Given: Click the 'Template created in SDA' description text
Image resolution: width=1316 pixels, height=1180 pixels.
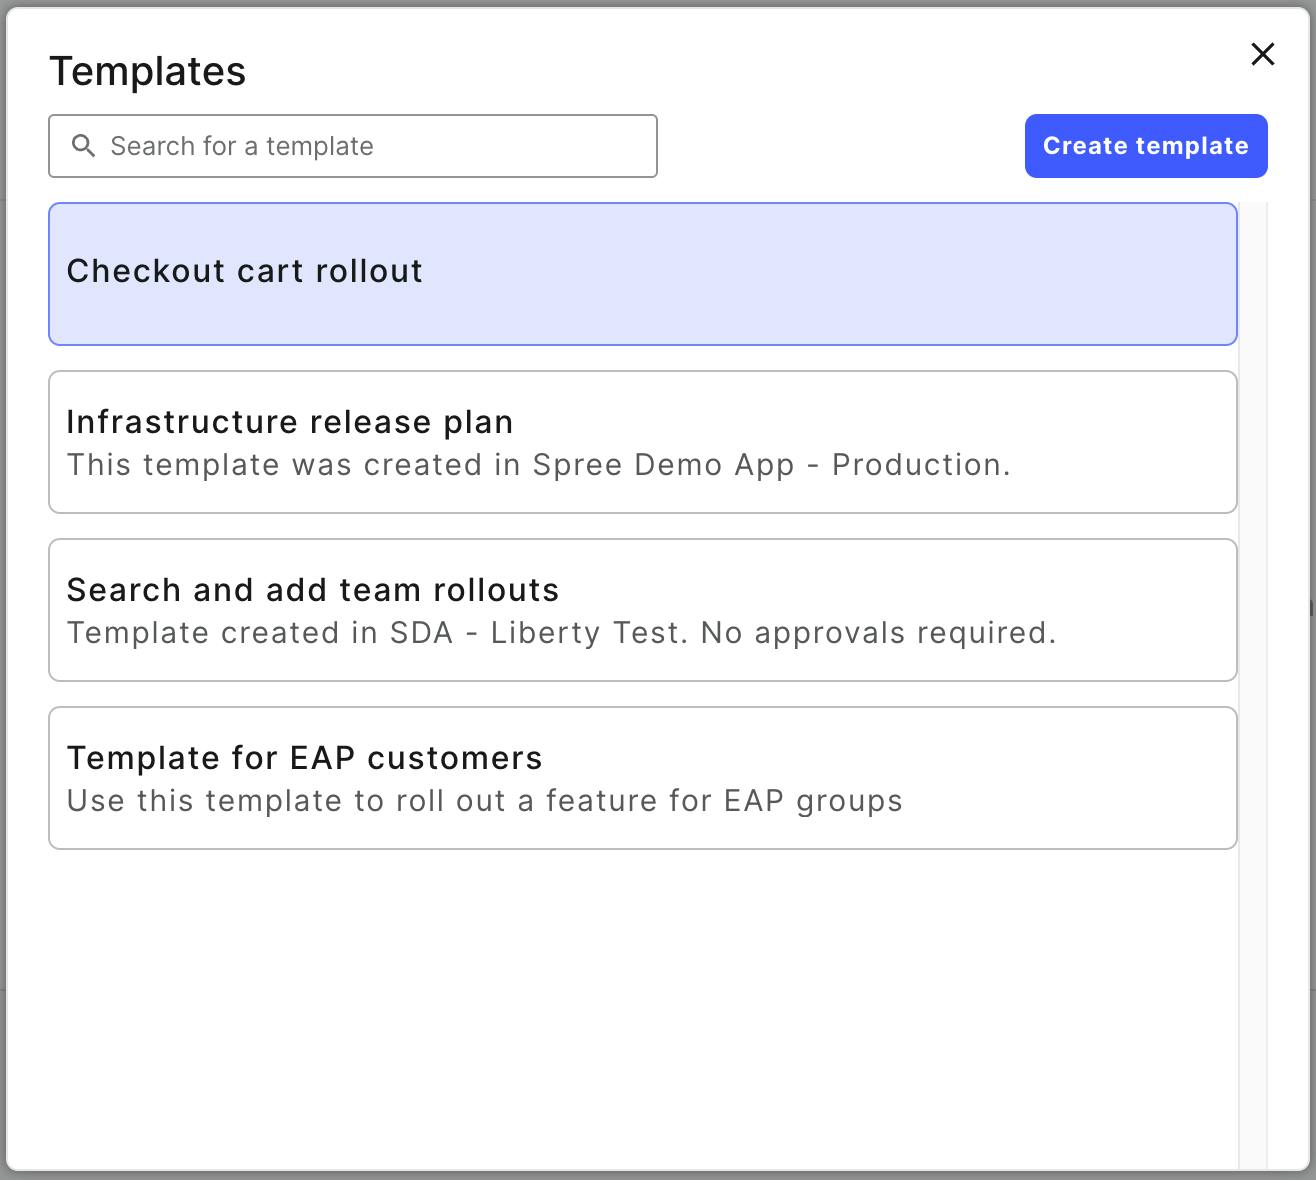Looking at the screenshot, I should click(259, 633).
